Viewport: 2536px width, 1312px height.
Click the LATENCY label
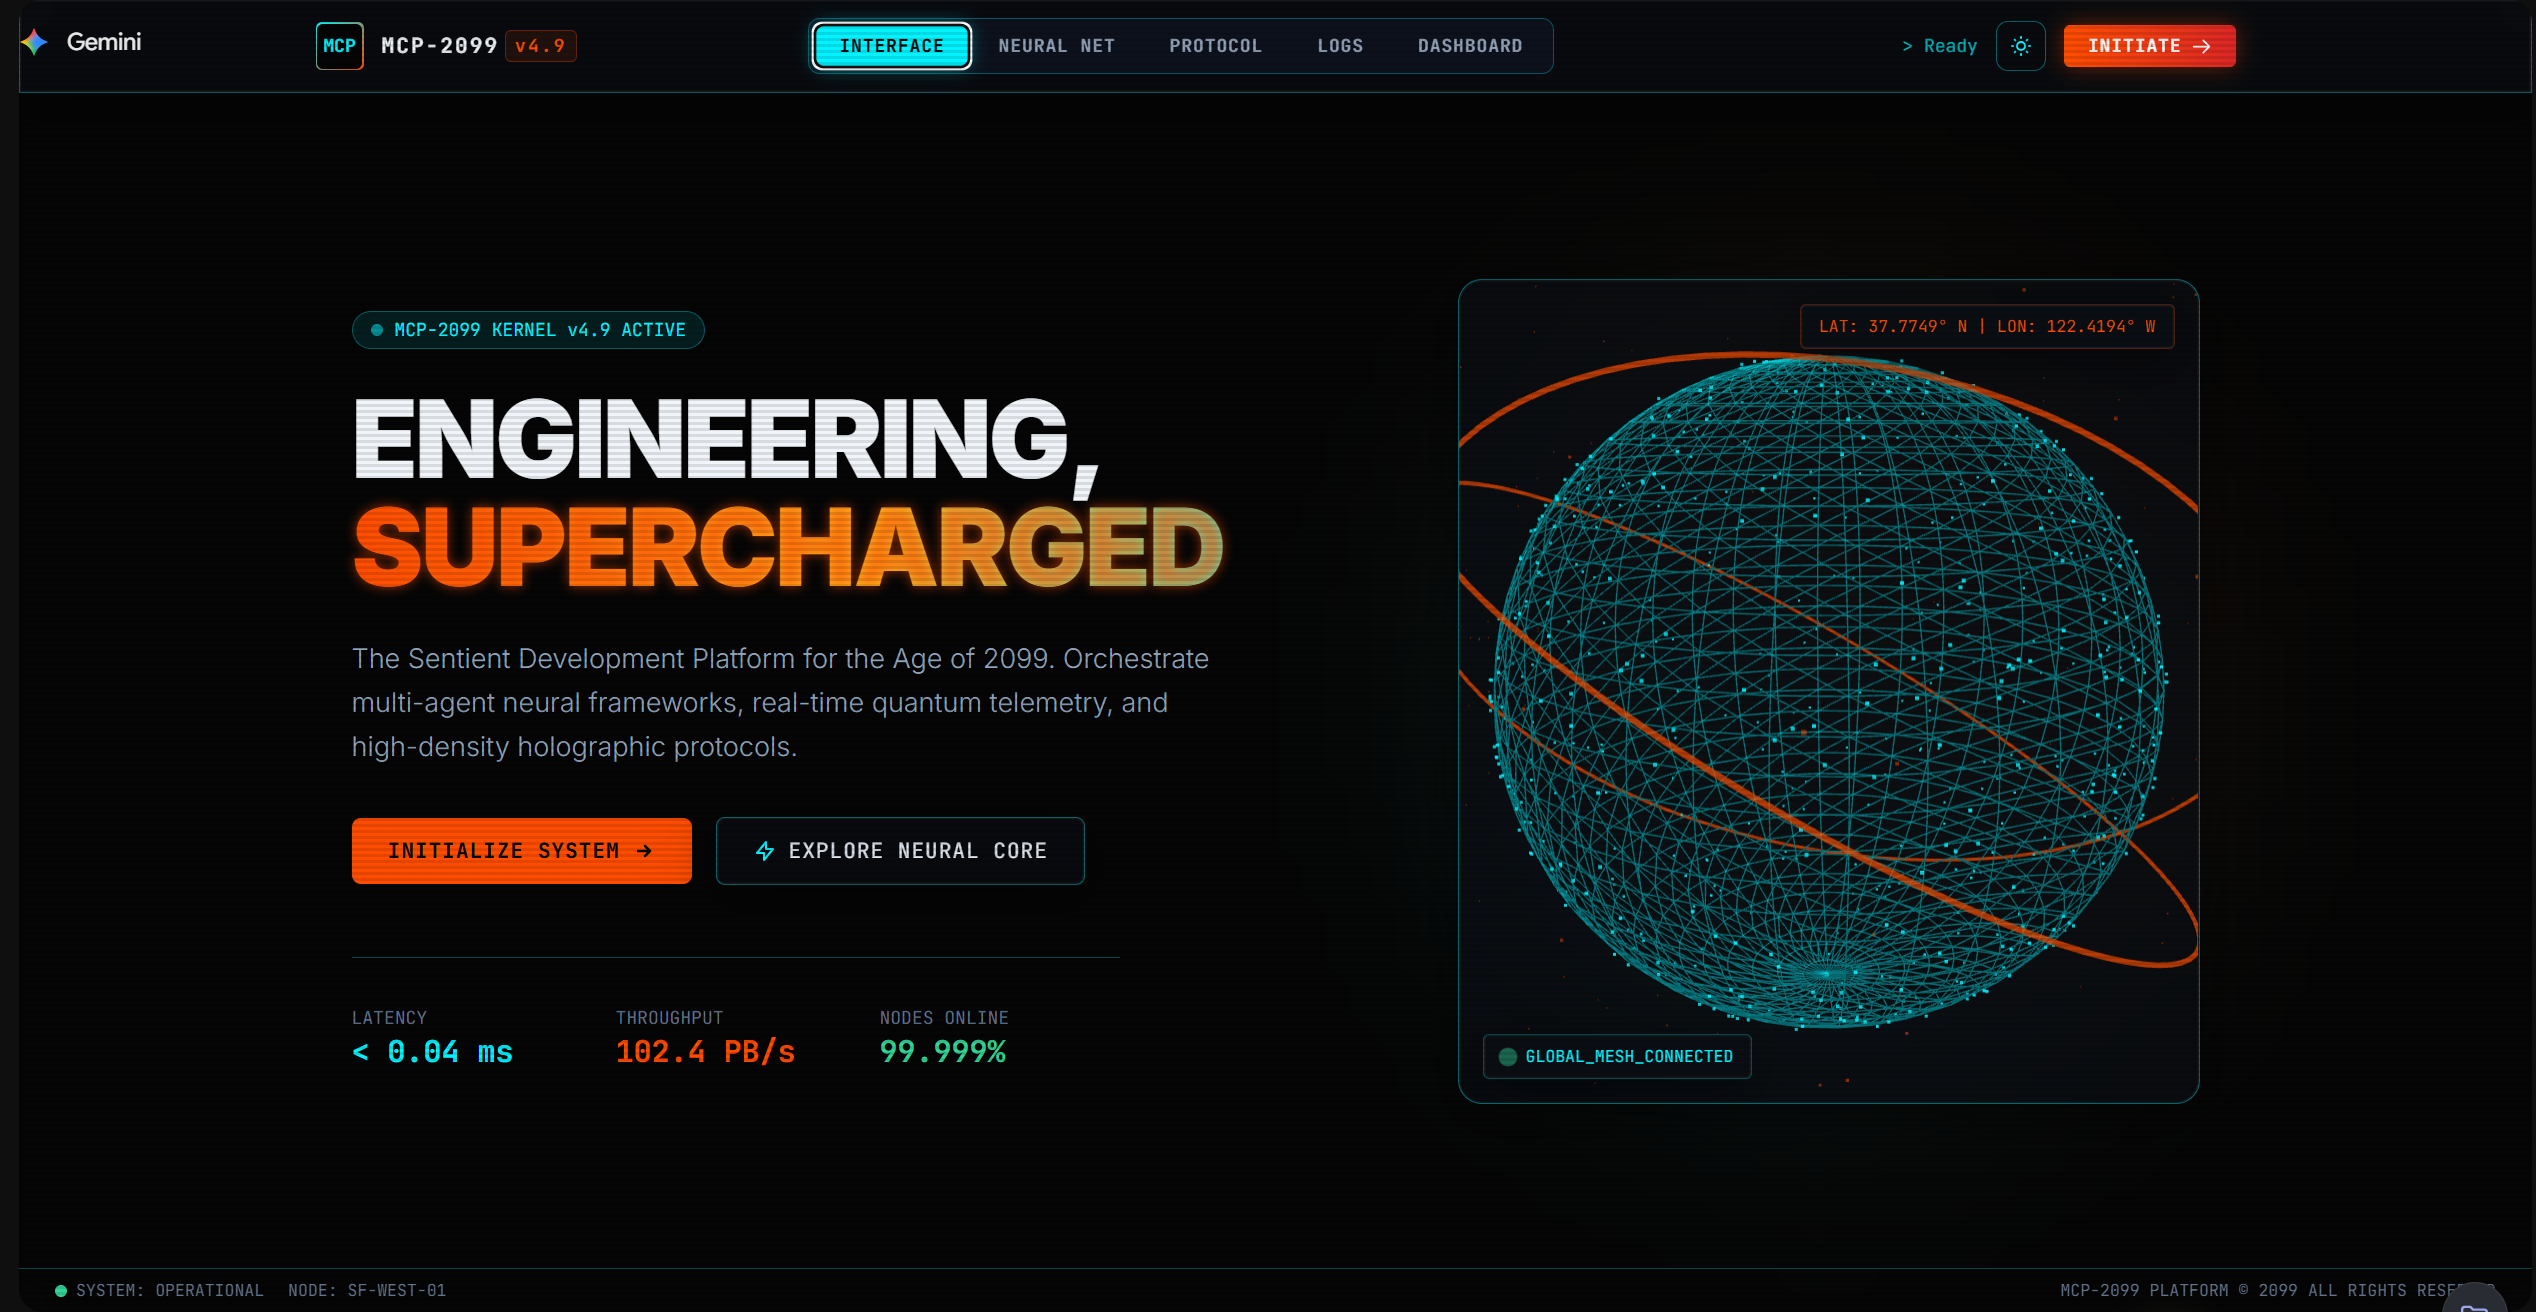coord(389,1018)
